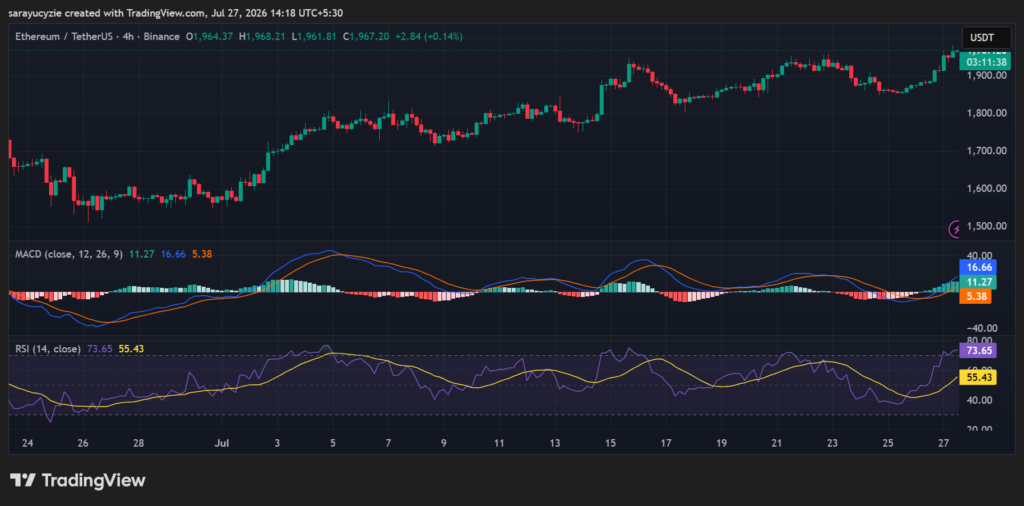Click the green 11.27 MACD scale tag
The image size is (1024, 506).
[977, 281]
